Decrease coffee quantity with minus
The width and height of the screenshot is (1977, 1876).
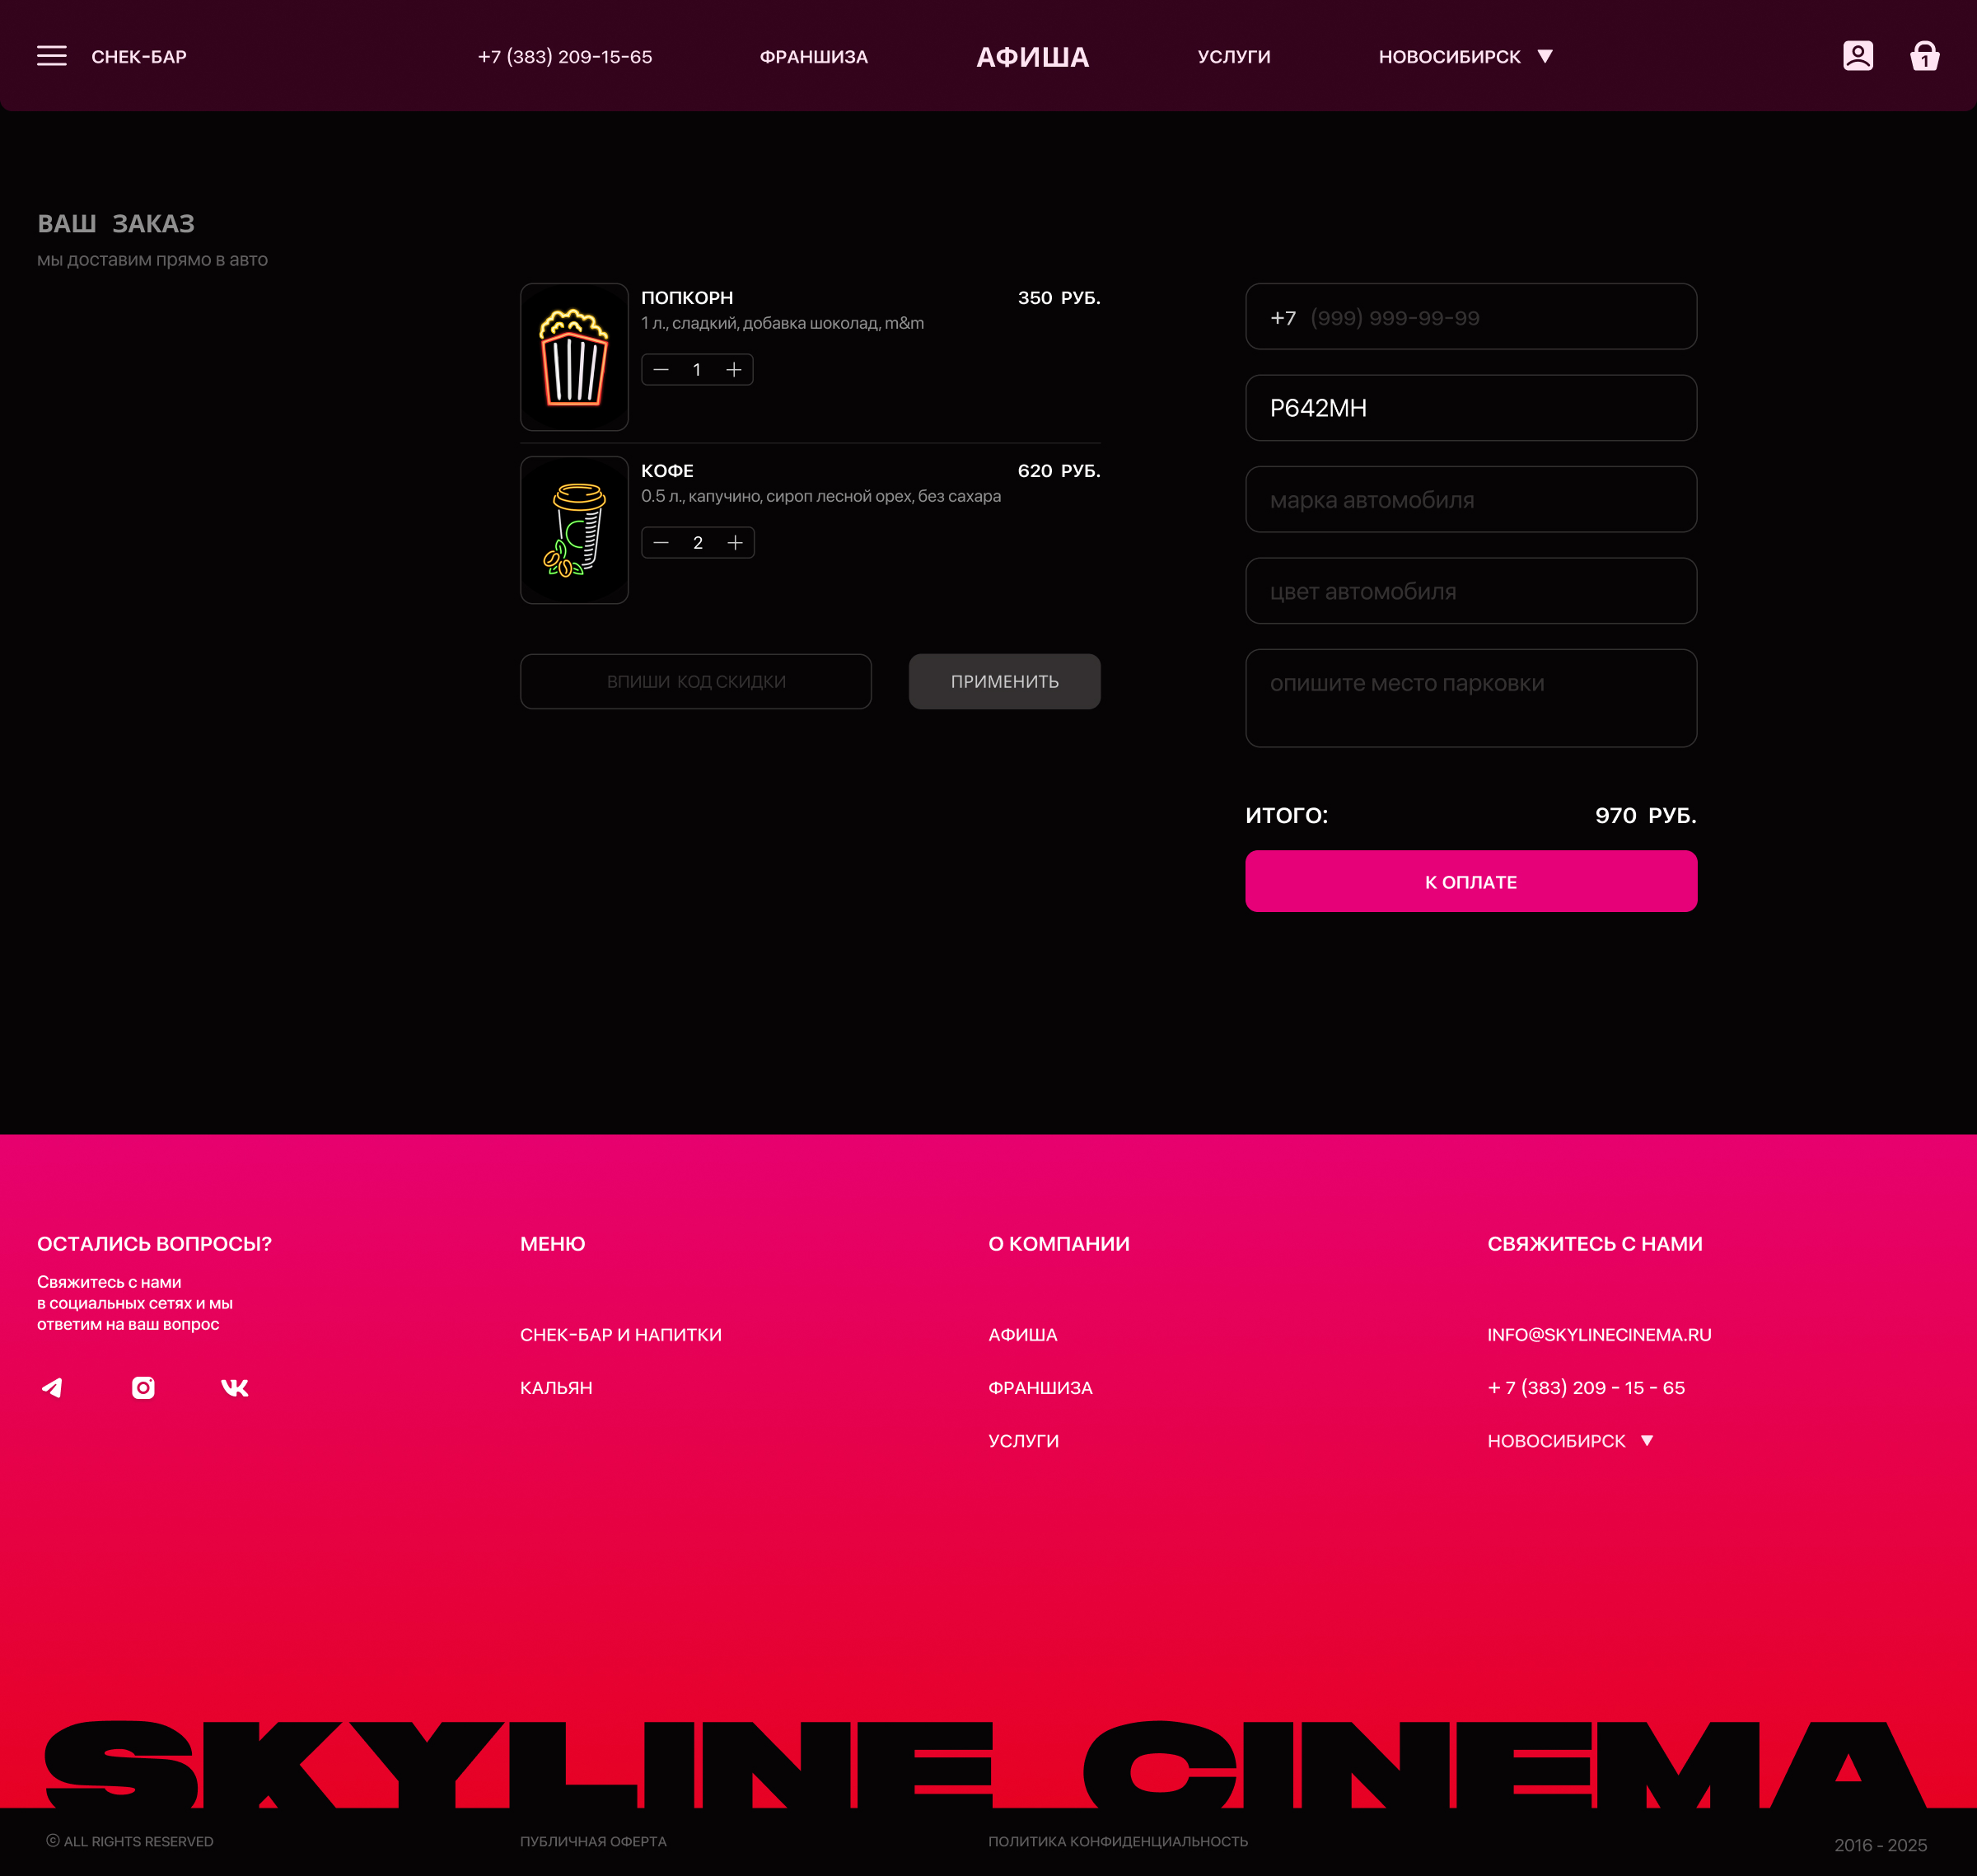pyautogui.click(x=661, y=543)
